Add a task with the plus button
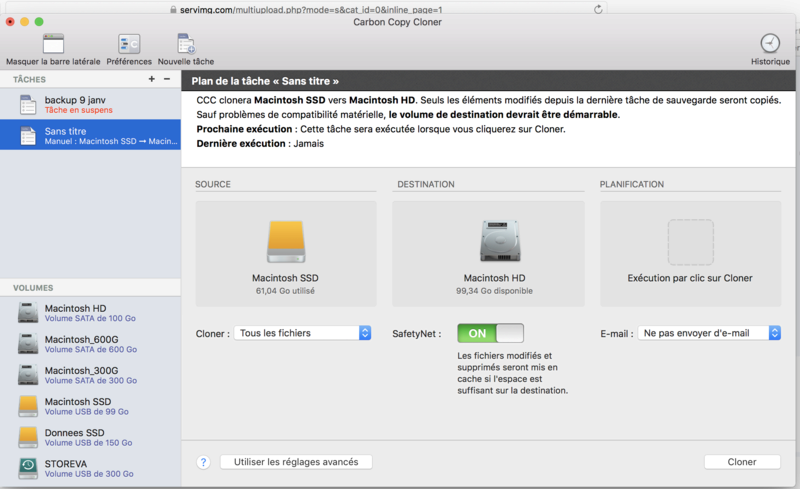The height and width of the screenshot is (489, 800). click(x=152, y=79)
